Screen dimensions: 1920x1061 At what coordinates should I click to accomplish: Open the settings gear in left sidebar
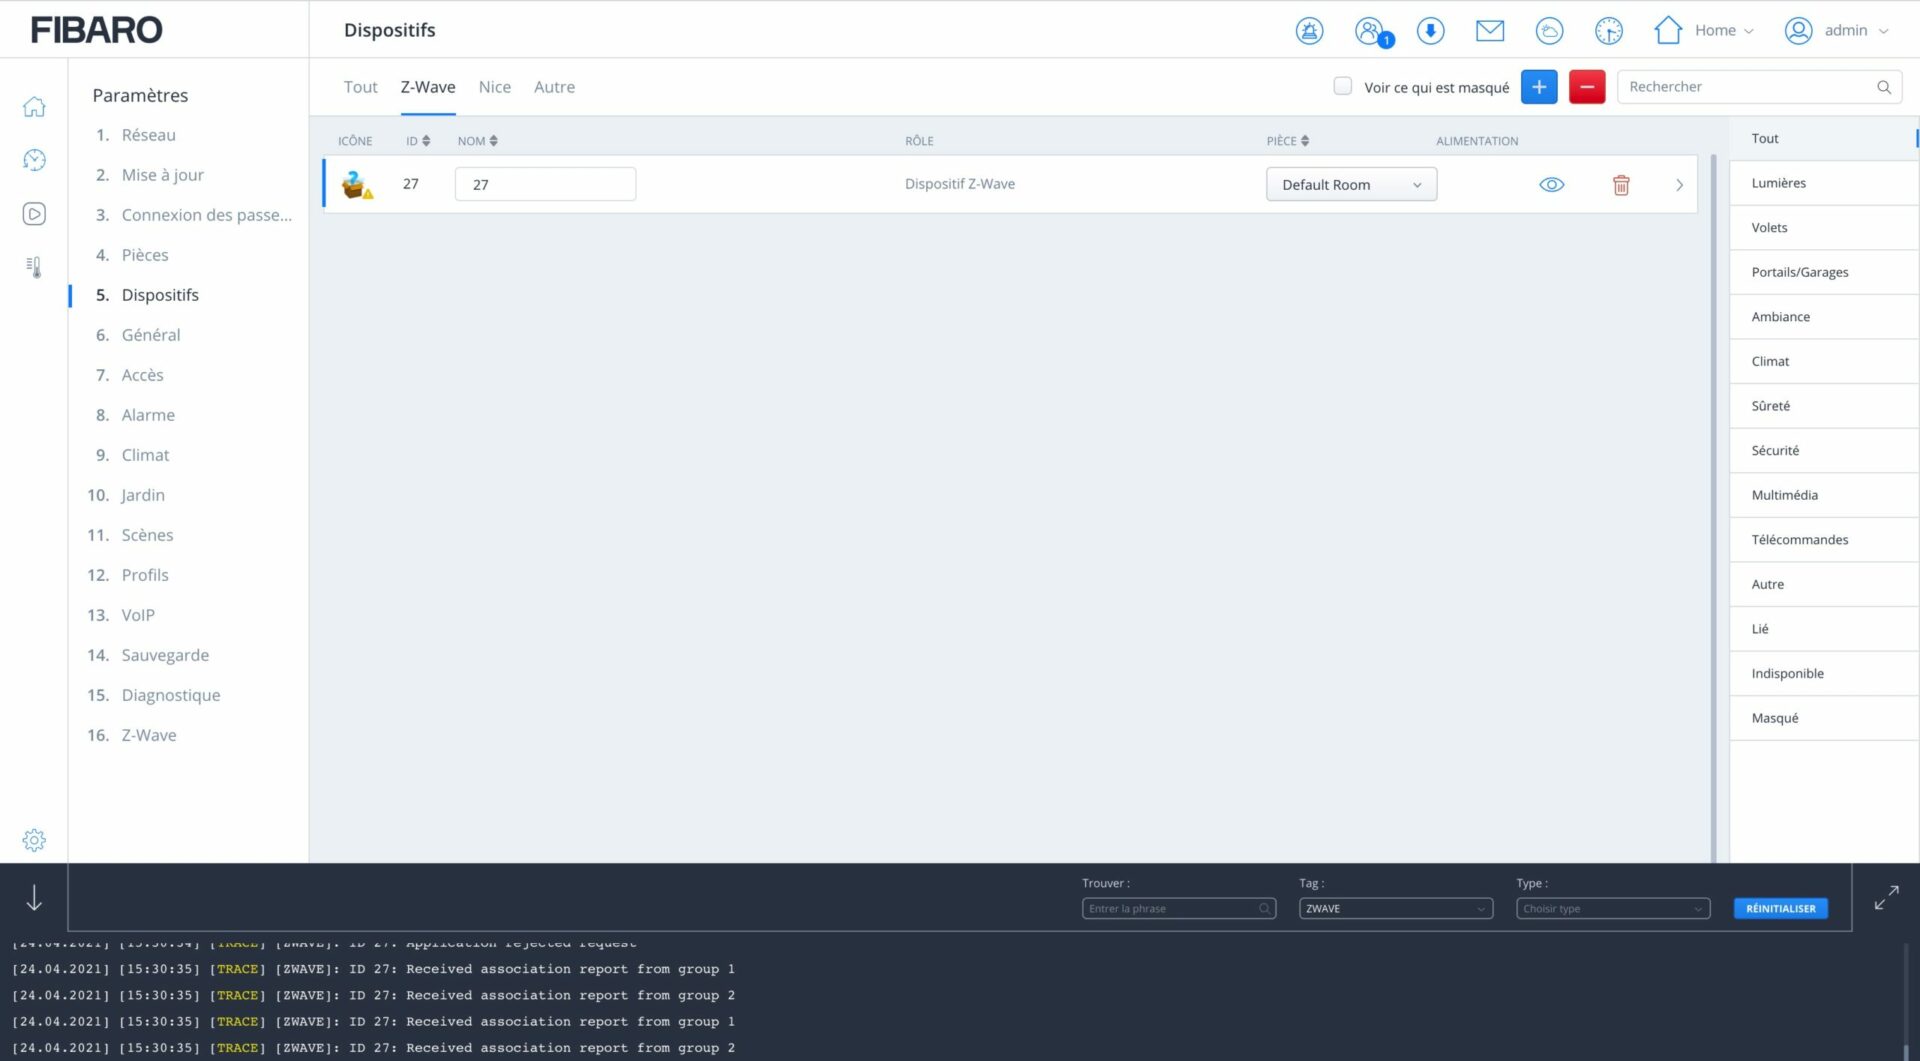[34, 840]
